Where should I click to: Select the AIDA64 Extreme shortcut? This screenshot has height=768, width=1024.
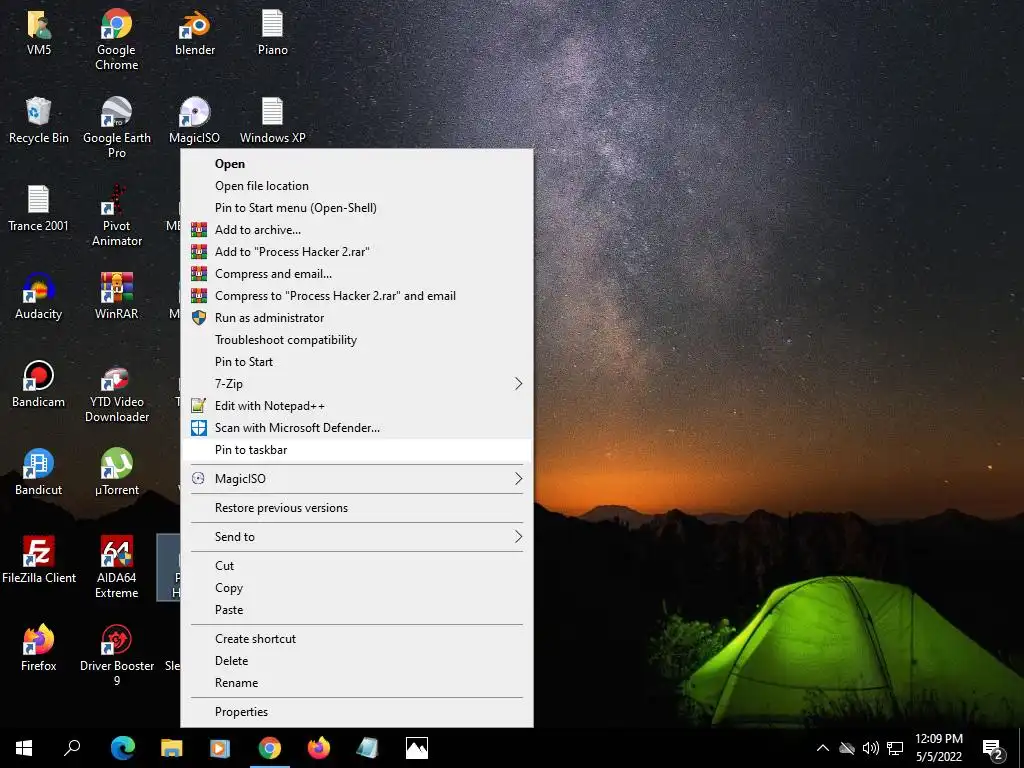[116, 568]
